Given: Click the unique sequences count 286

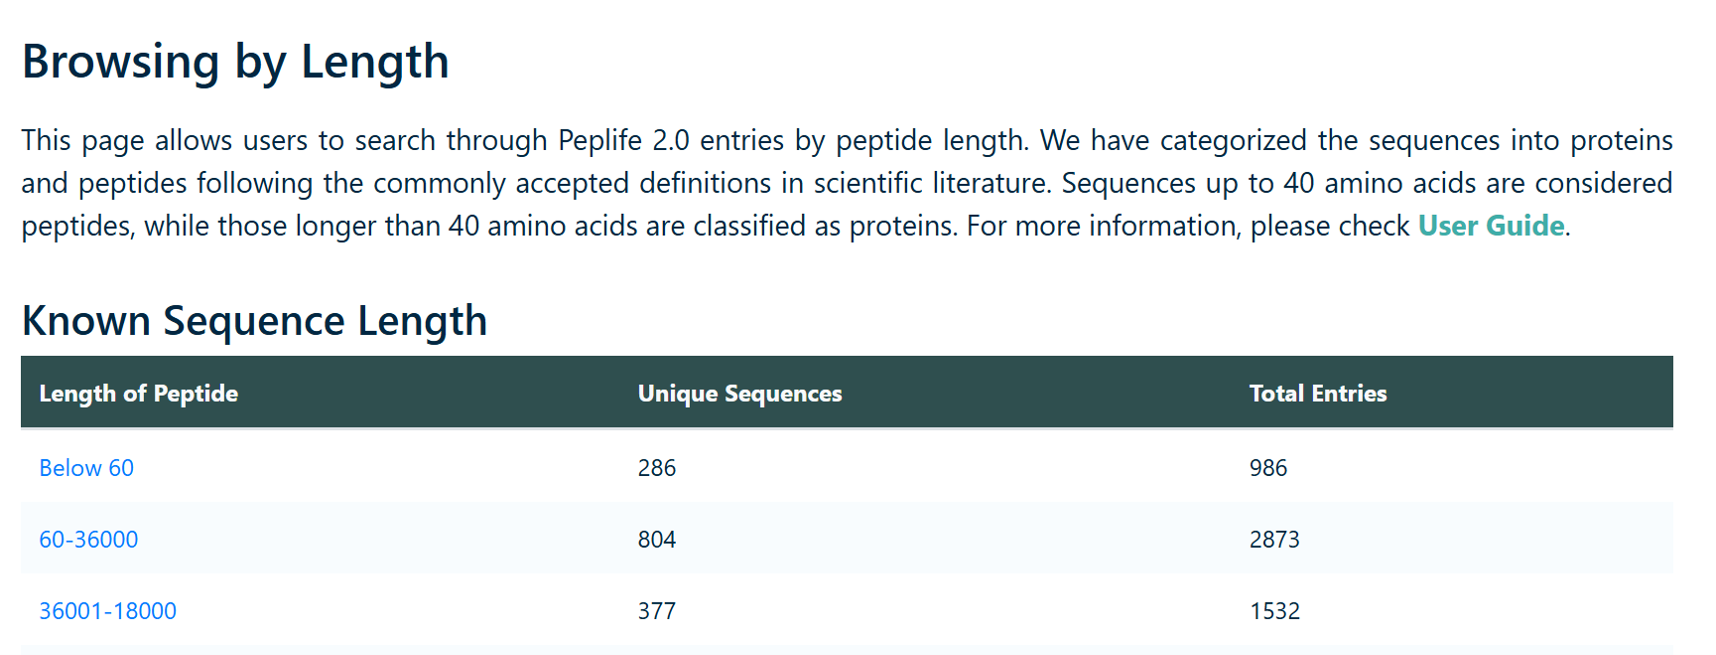Looking at the screenshot, I should coord(657,468).
